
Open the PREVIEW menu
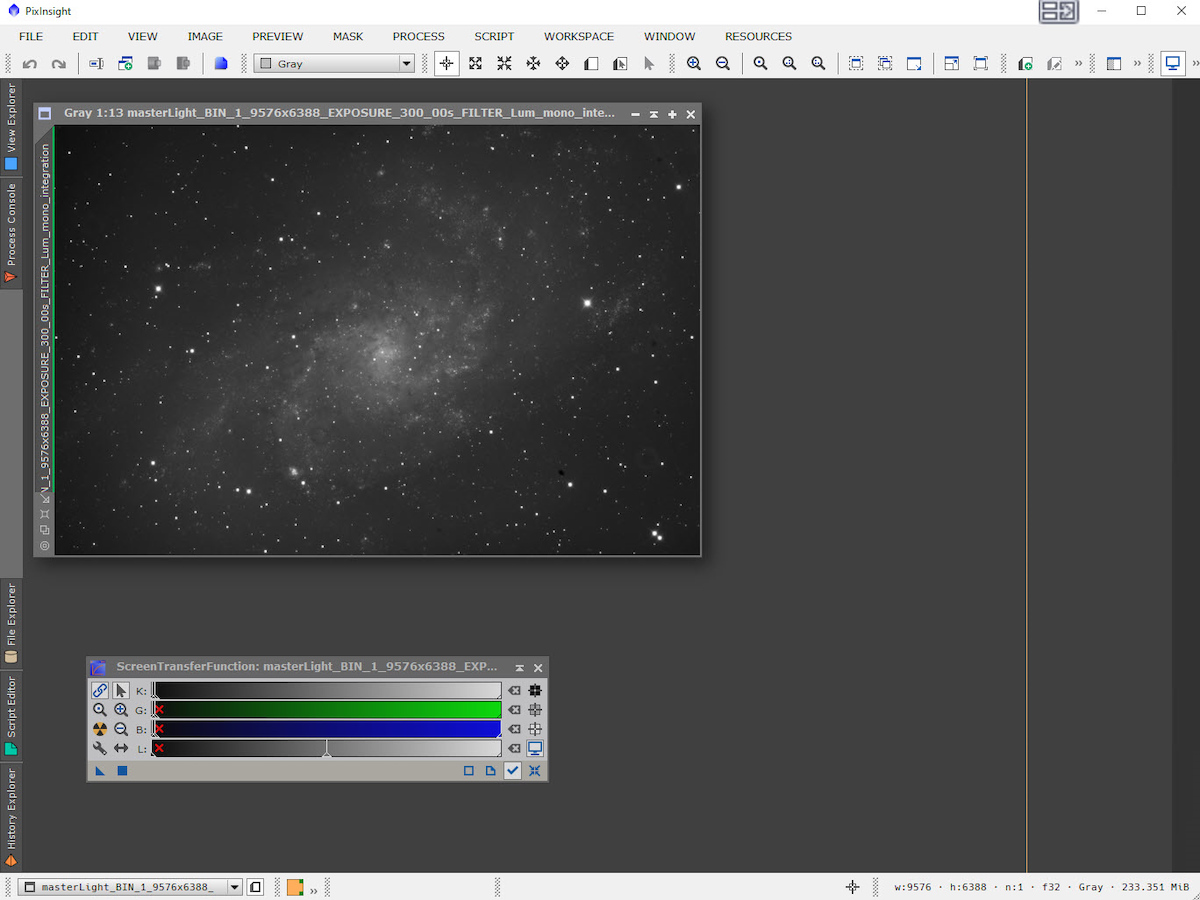[x=277, y=36]
